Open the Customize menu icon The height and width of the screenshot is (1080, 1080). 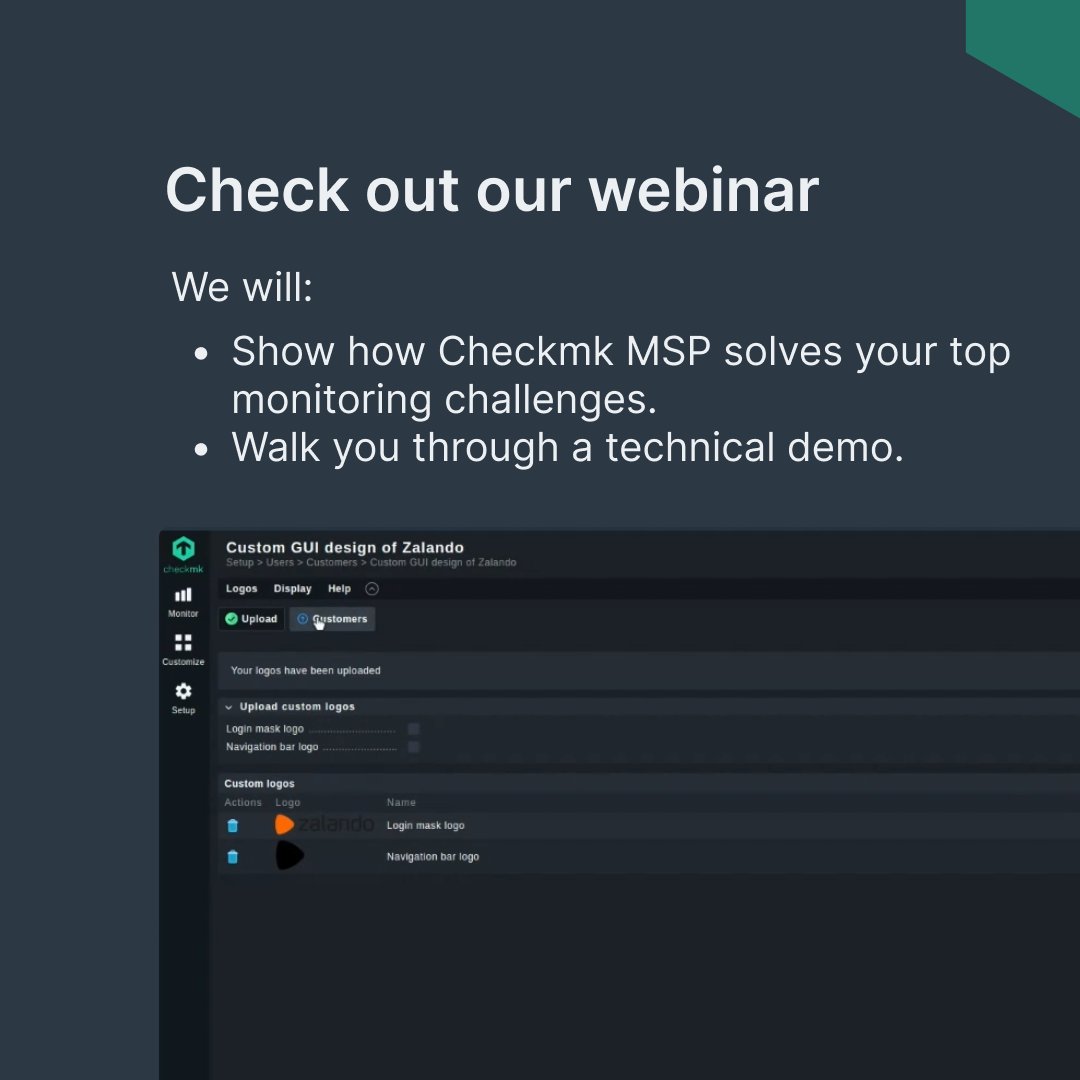pyautogui.click(x=183, y=643)
